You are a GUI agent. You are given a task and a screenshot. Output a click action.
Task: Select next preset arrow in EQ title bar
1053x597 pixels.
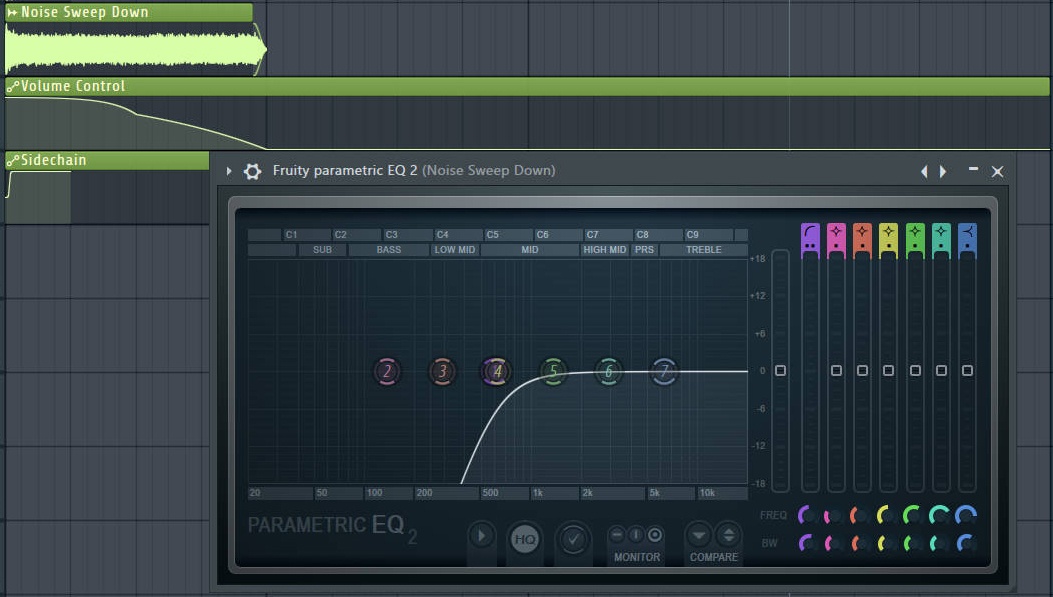(943, 171)
